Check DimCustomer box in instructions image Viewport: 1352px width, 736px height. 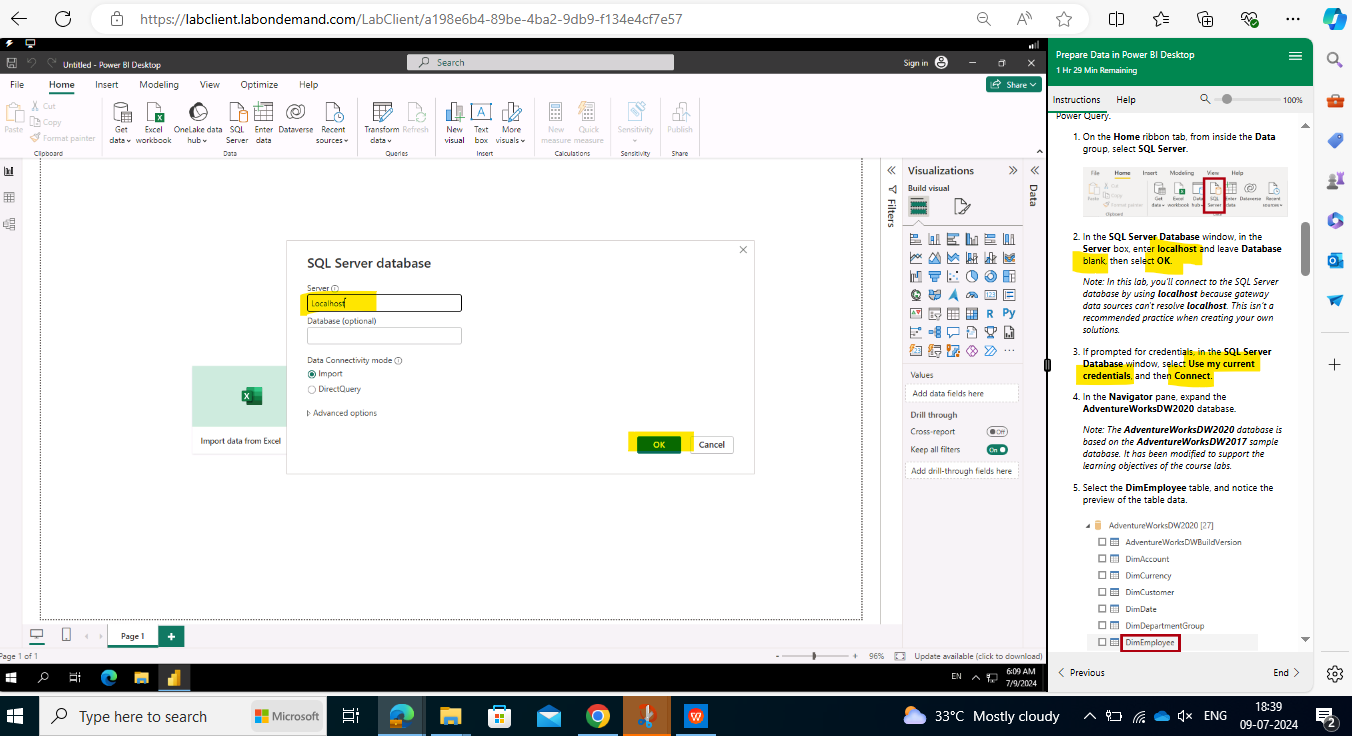coord(1102,593)
